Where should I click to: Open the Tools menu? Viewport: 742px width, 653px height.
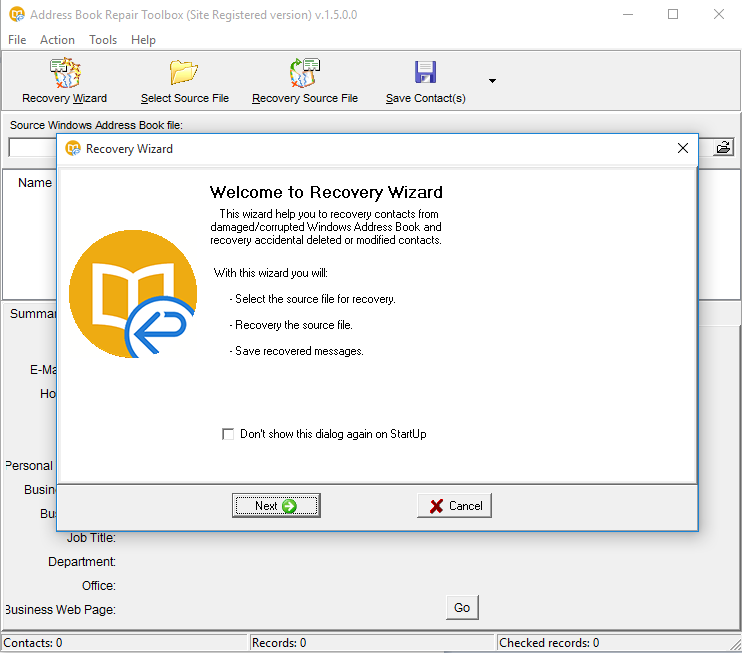(x=103, y=40)
